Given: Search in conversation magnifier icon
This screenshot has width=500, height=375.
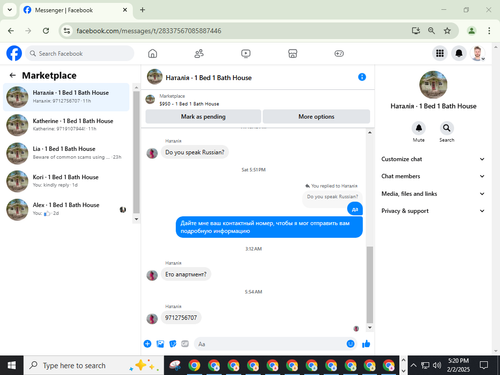Looking at the screenshot, I should (x=447, y=128).
